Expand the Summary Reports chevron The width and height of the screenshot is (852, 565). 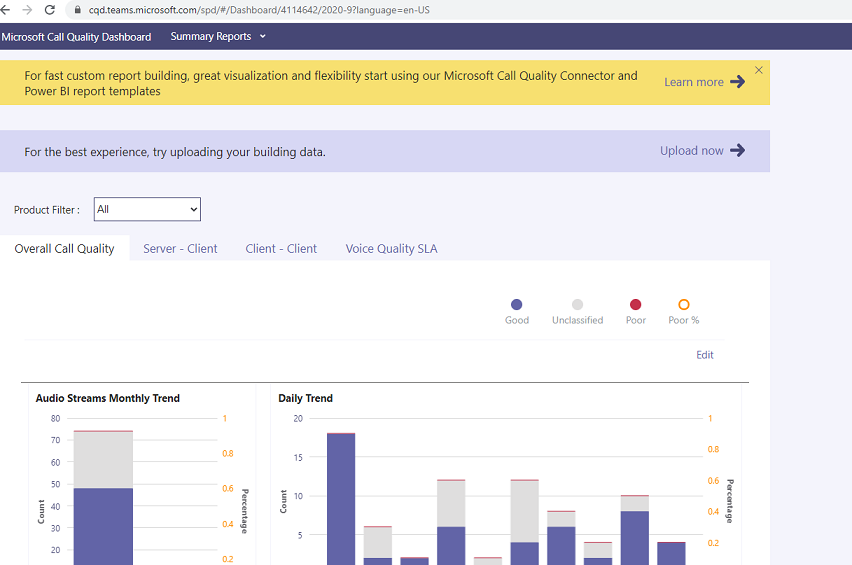click(263, 36)
